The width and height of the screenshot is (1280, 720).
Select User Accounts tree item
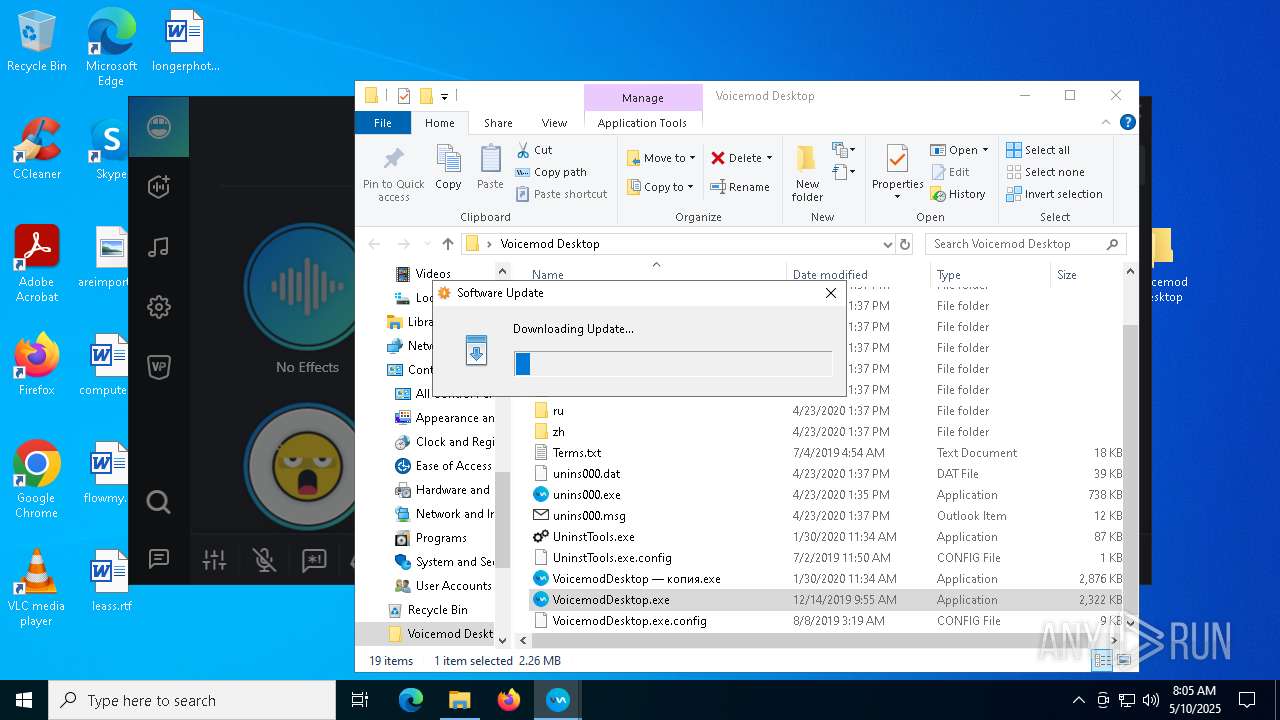[442, 586]
